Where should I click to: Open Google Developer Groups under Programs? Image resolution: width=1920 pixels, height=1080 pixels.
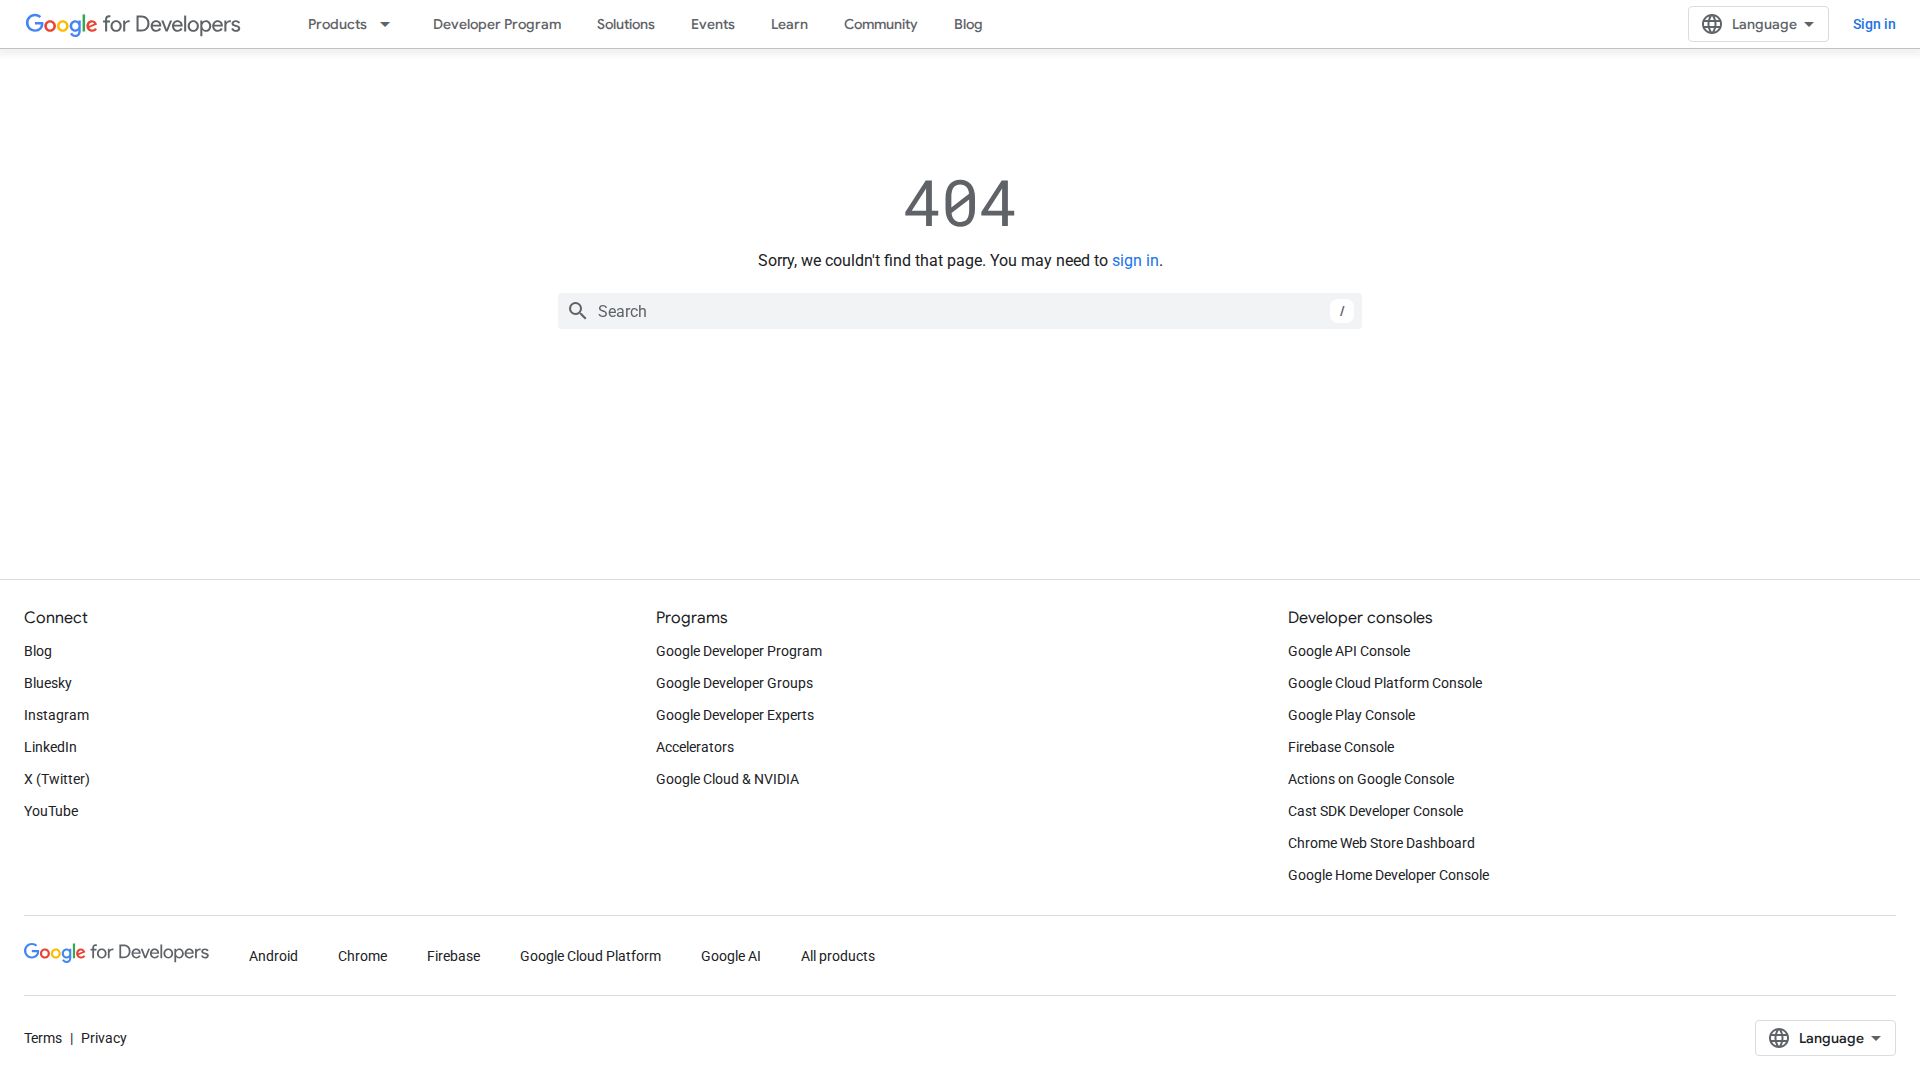(x=734, y=683)
